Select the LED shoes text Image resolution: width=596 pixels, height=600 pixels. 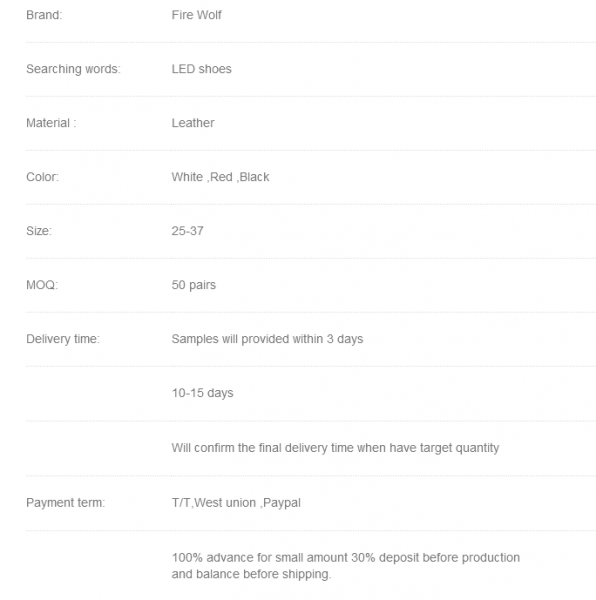point(201,69)
